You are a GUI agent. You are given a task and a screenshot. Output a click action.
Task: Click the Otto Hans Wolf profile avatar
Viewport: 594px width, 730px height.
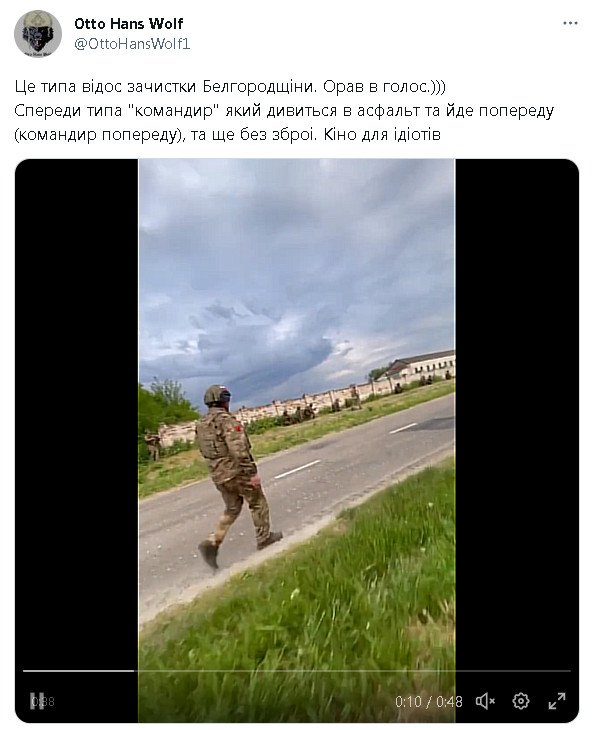[38, 34]
